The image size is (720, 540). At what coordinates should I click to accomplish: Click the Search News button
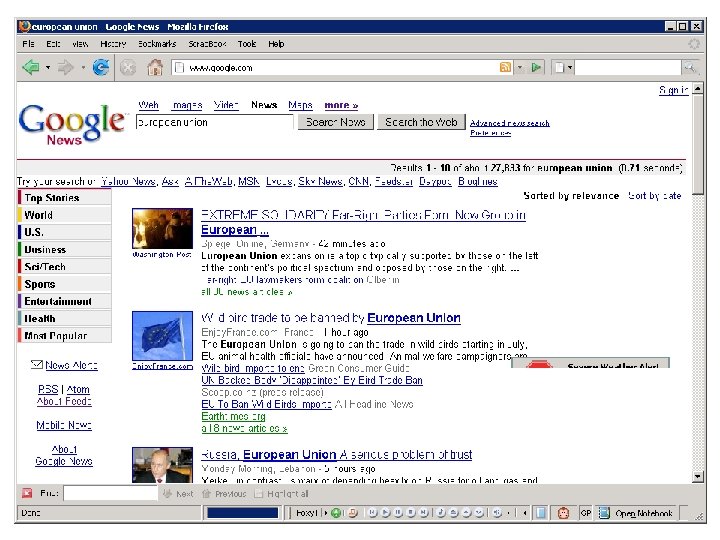click(x=336, y=122)
